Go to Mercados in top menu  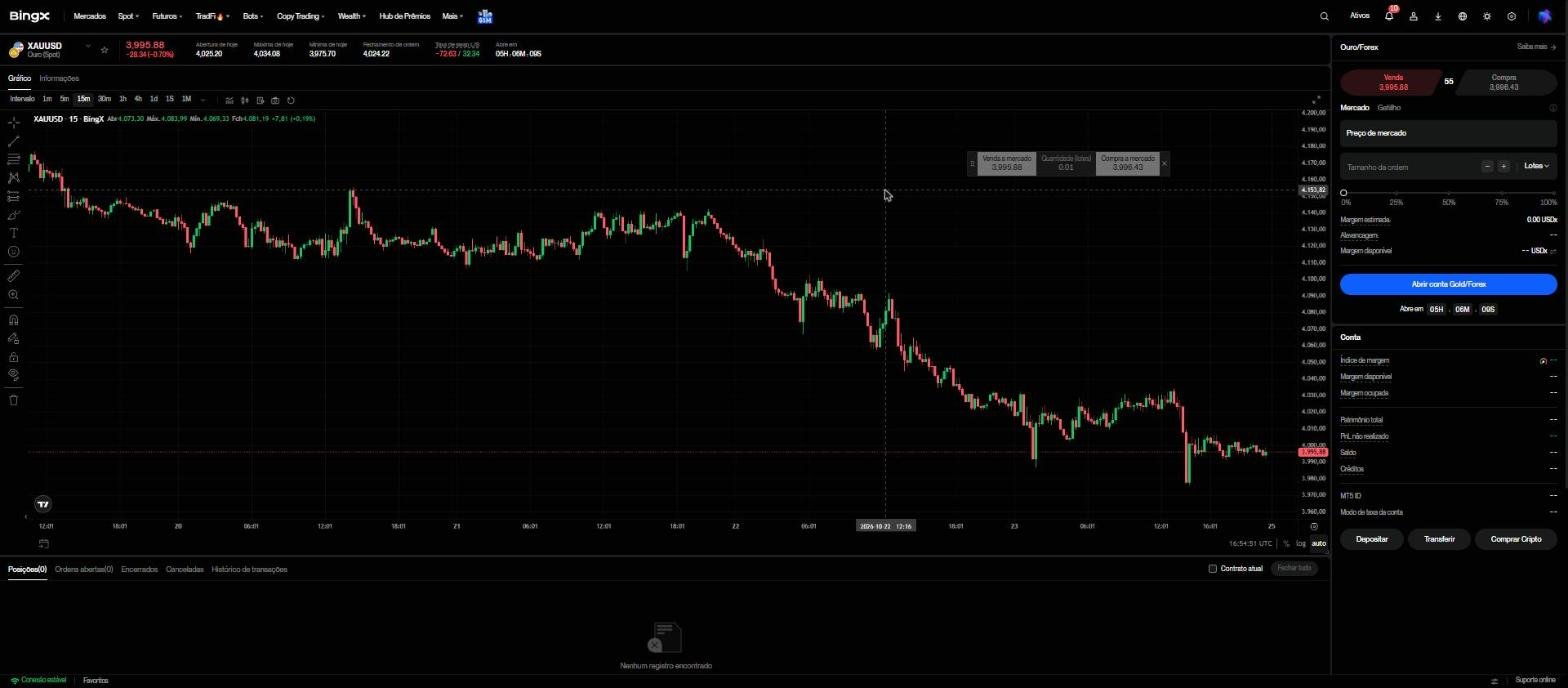click(x=89, y=16)
